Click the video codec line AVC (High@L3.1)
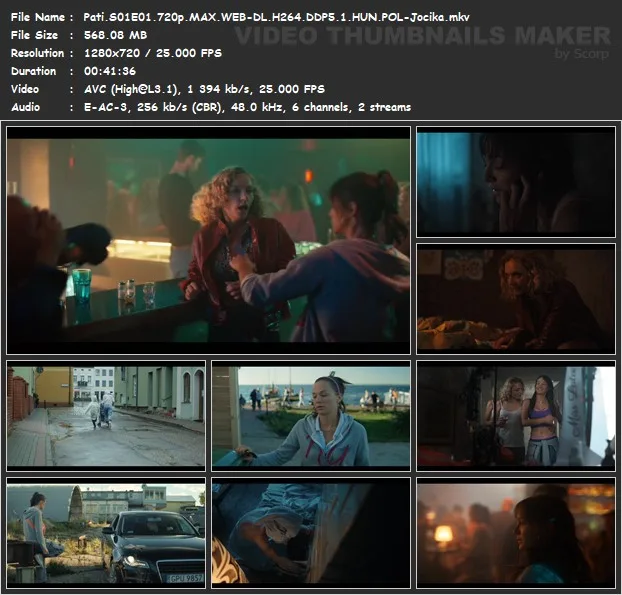Image resolution: width=622 pixels, height=595 pixels. tap(204, 89)
